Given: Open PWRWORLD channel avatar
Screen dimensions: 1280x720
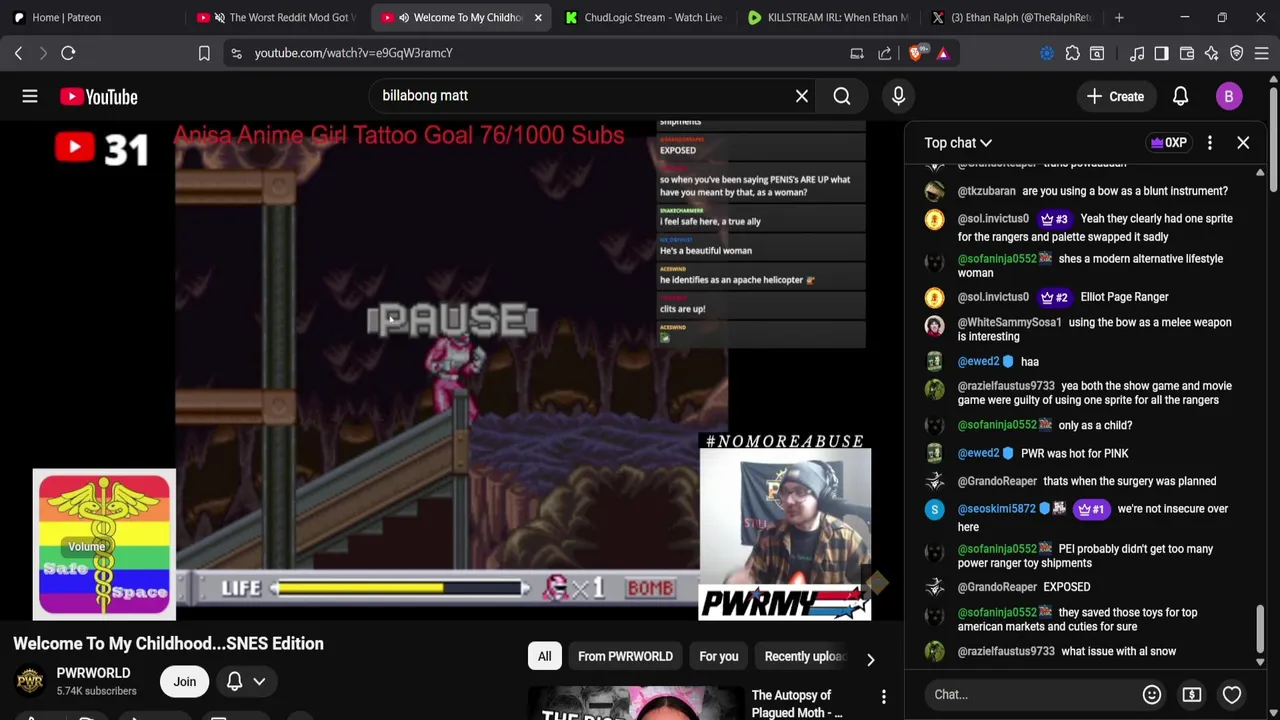Looking at the screenshot, I should (x=30, y=682).
